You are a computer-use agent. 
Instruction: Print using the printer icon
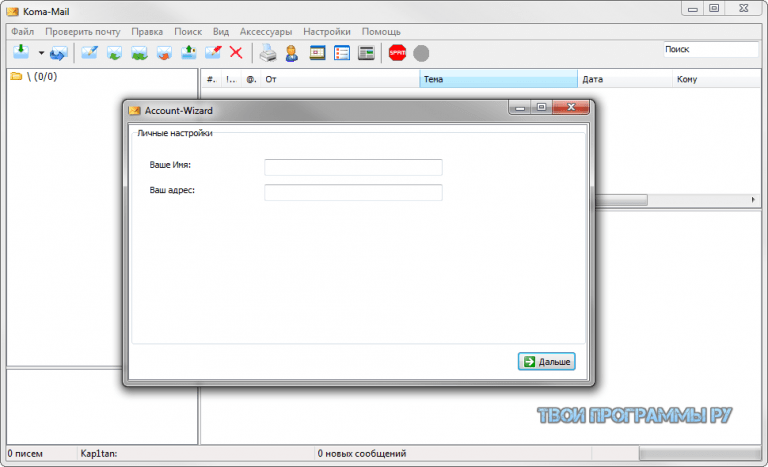[x=268, y=53]
